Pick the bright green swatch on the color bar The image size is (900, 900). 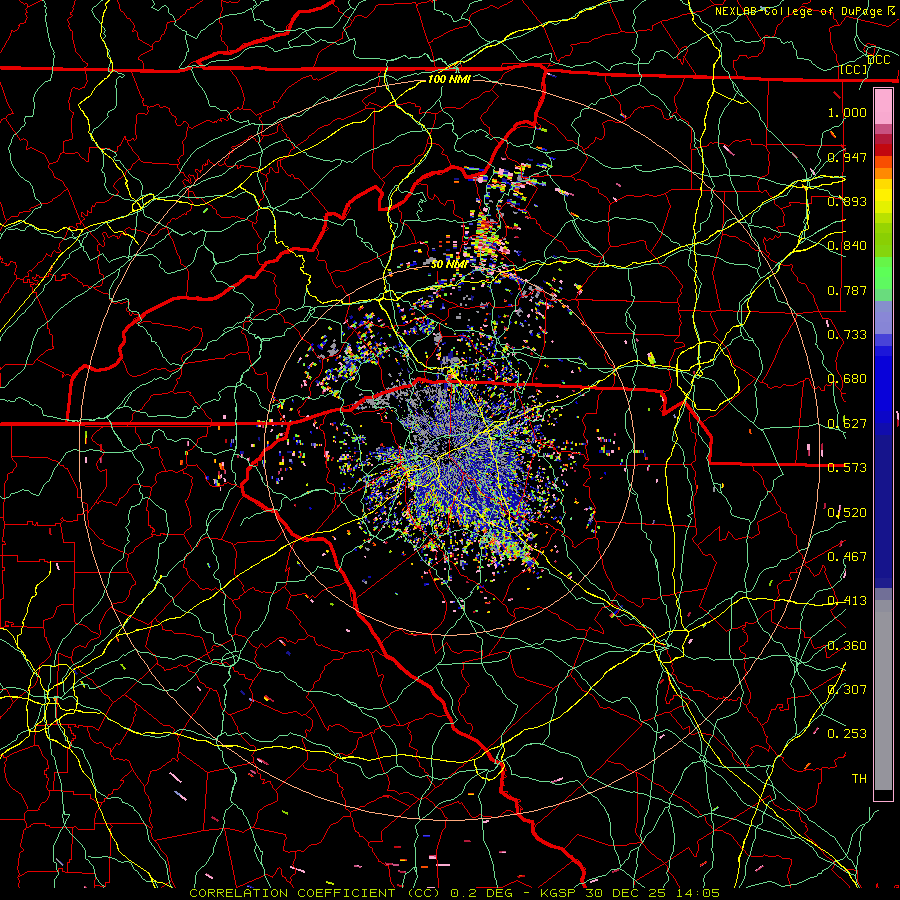tap(883, 273)
